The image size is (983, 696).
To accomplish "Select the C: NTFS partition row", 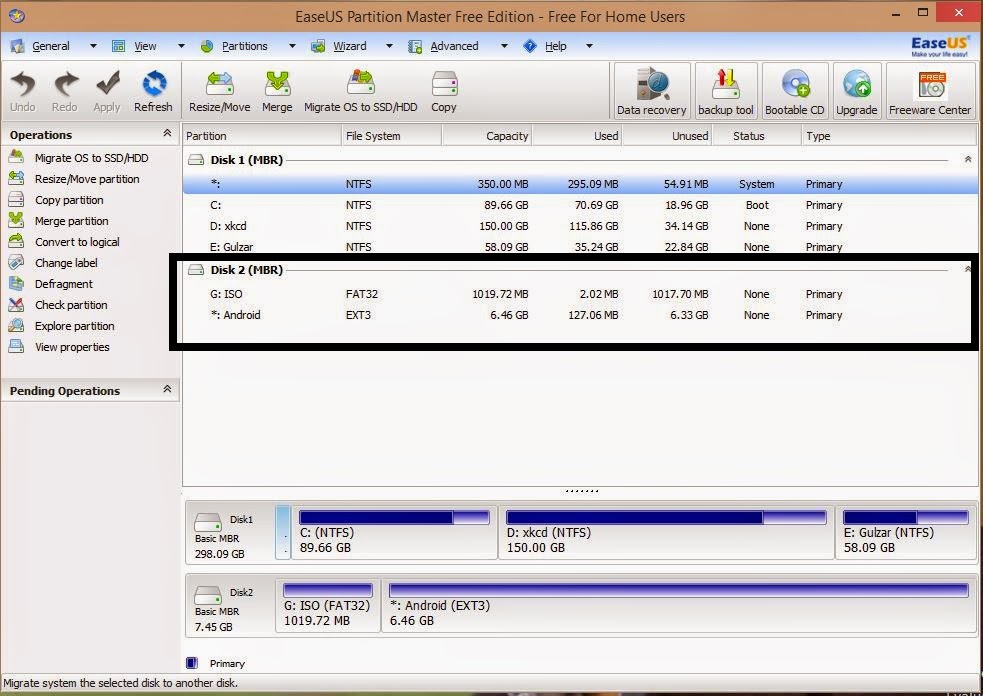I will pos(580,205).
